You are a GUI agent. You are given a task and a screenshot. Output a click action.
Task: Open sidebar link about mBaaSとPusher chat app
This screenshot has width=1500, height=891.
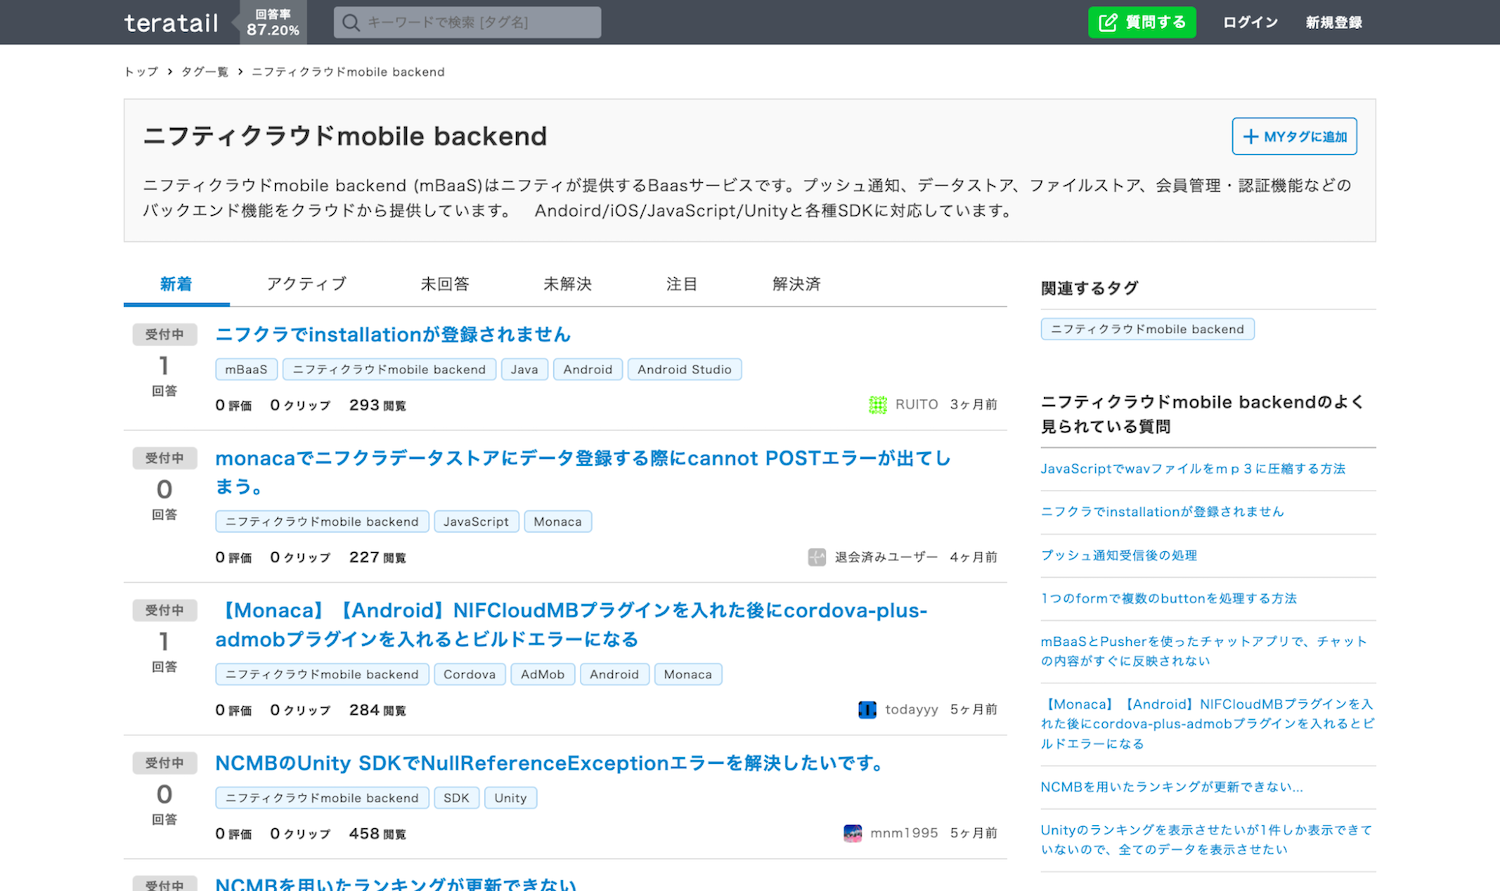pos(1204,651)
